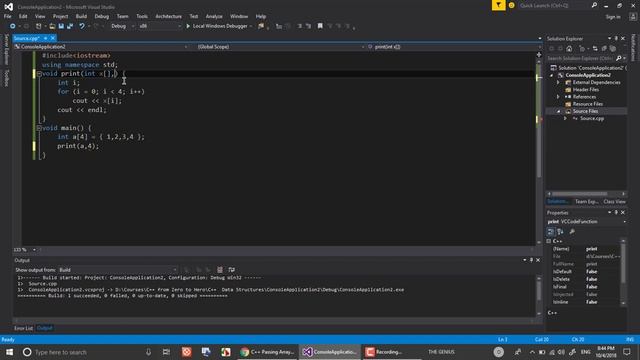This screenshot has height=360, width=640.
Task: Open the Global Scope dropdown
Action: pyautogui.click(x=280, y=47)
